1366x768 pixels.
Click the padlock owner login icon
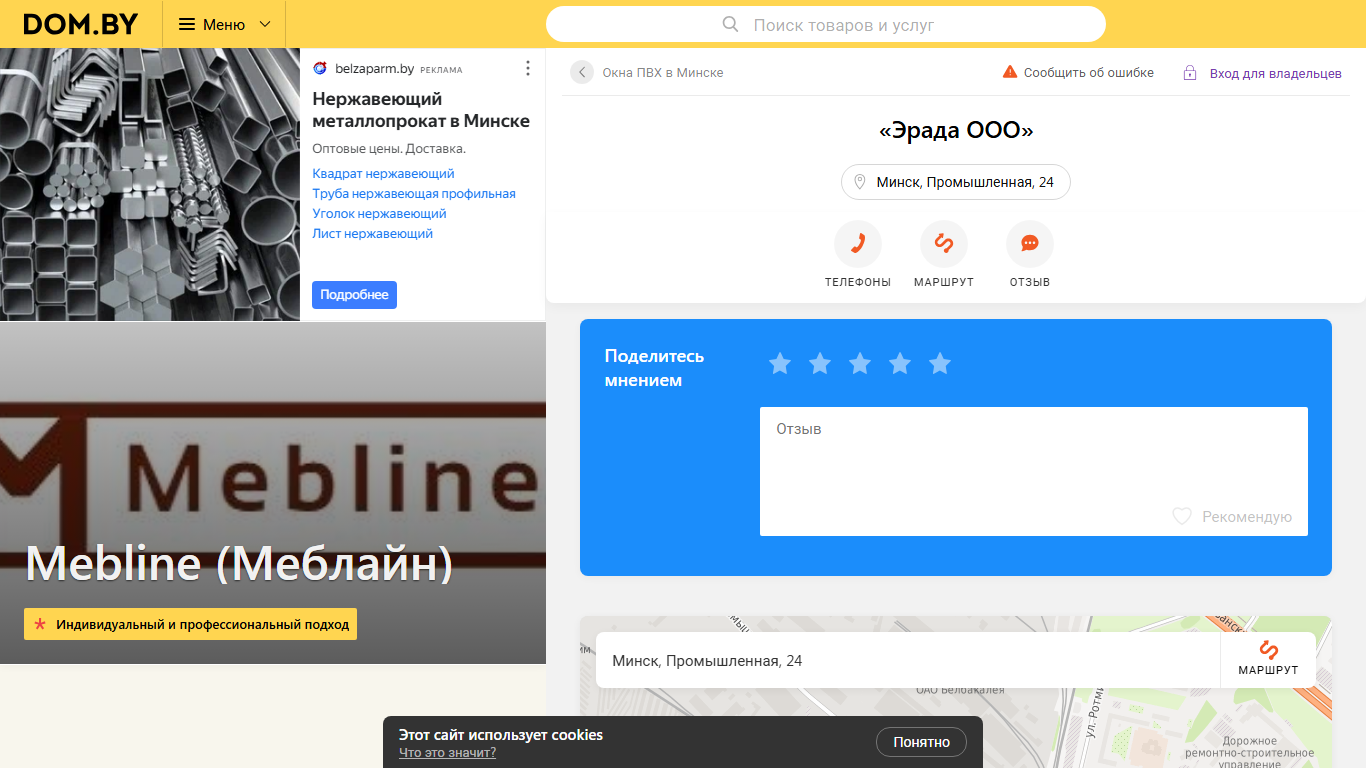point(1190,73)
